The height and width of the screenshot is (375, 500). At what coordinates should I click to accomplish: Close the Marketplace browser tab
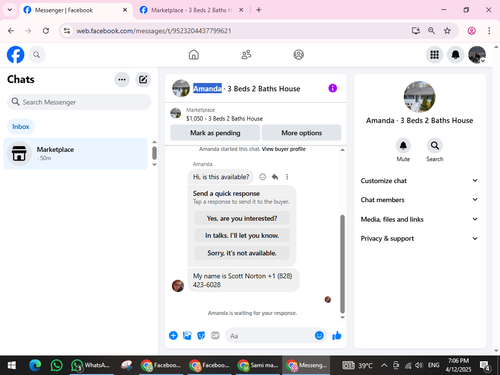[x=241, y=10]
